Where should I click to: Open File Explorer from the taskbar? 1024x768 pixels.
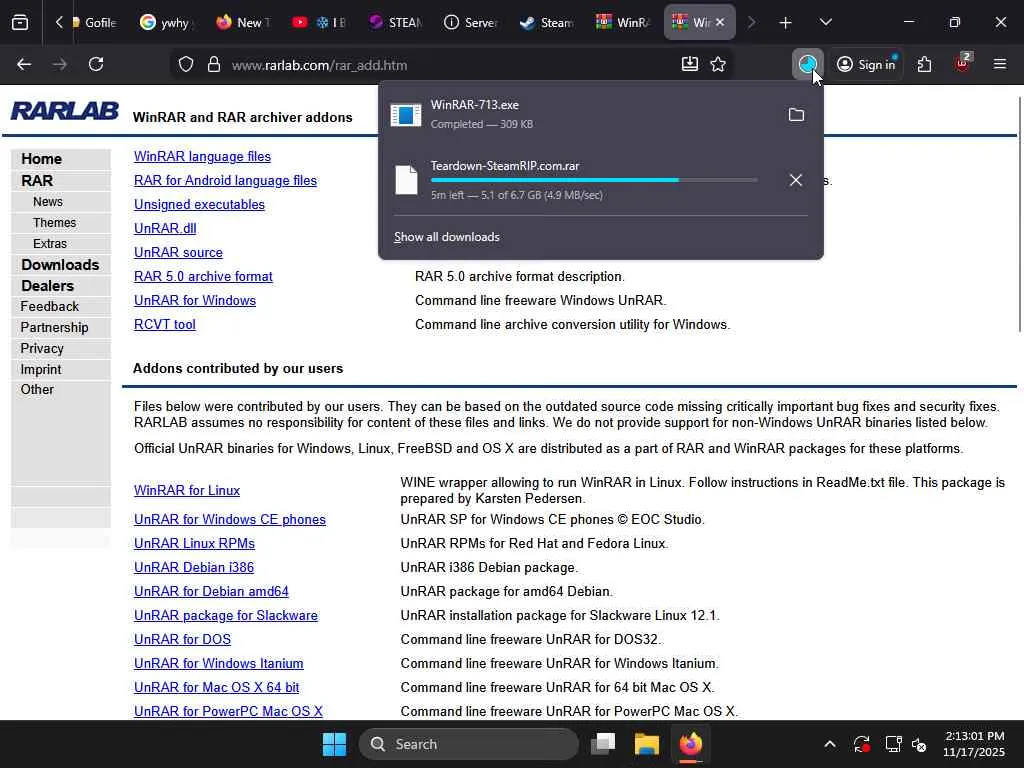point(647,744)
